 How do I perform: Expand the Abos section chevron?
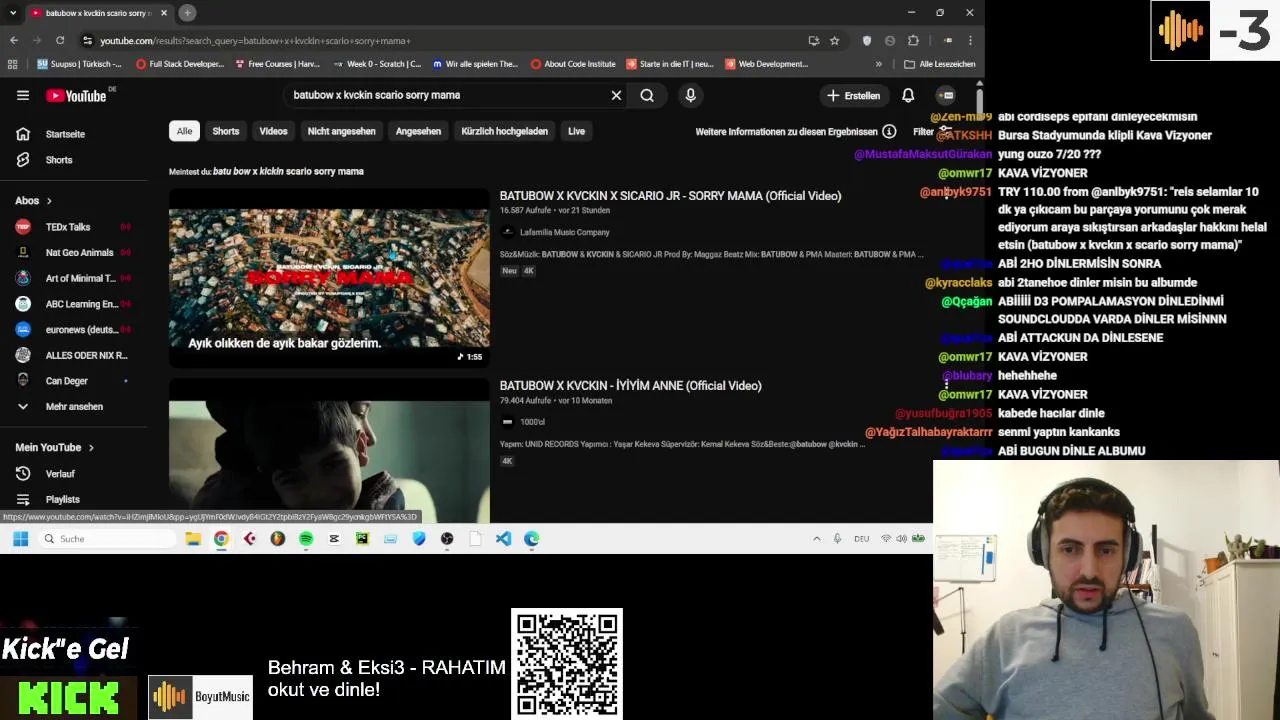(x=49, y=201)
